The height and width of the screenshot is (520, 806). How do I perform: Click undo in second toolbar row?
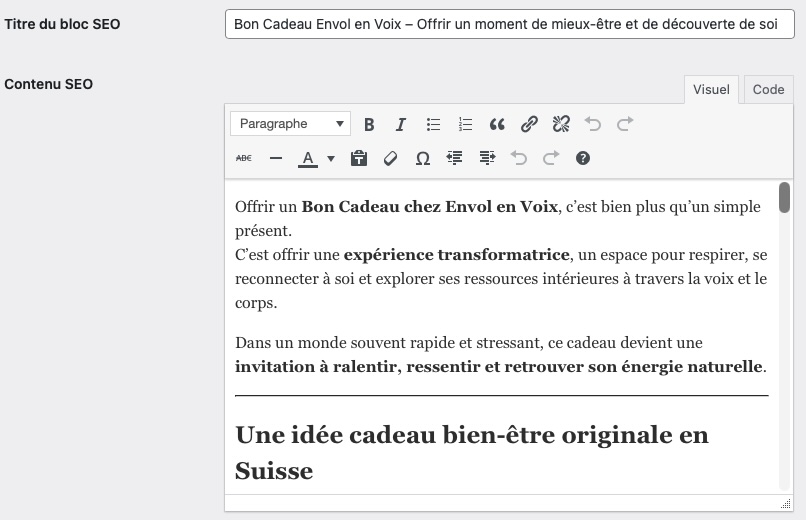point(519,158)
